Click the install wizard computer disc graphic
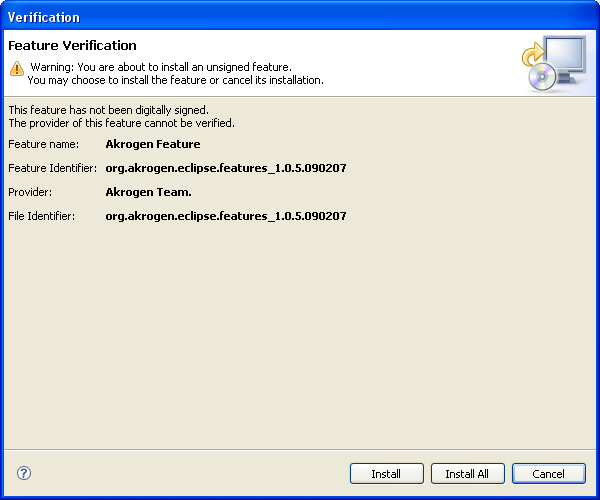 (554, 63)
